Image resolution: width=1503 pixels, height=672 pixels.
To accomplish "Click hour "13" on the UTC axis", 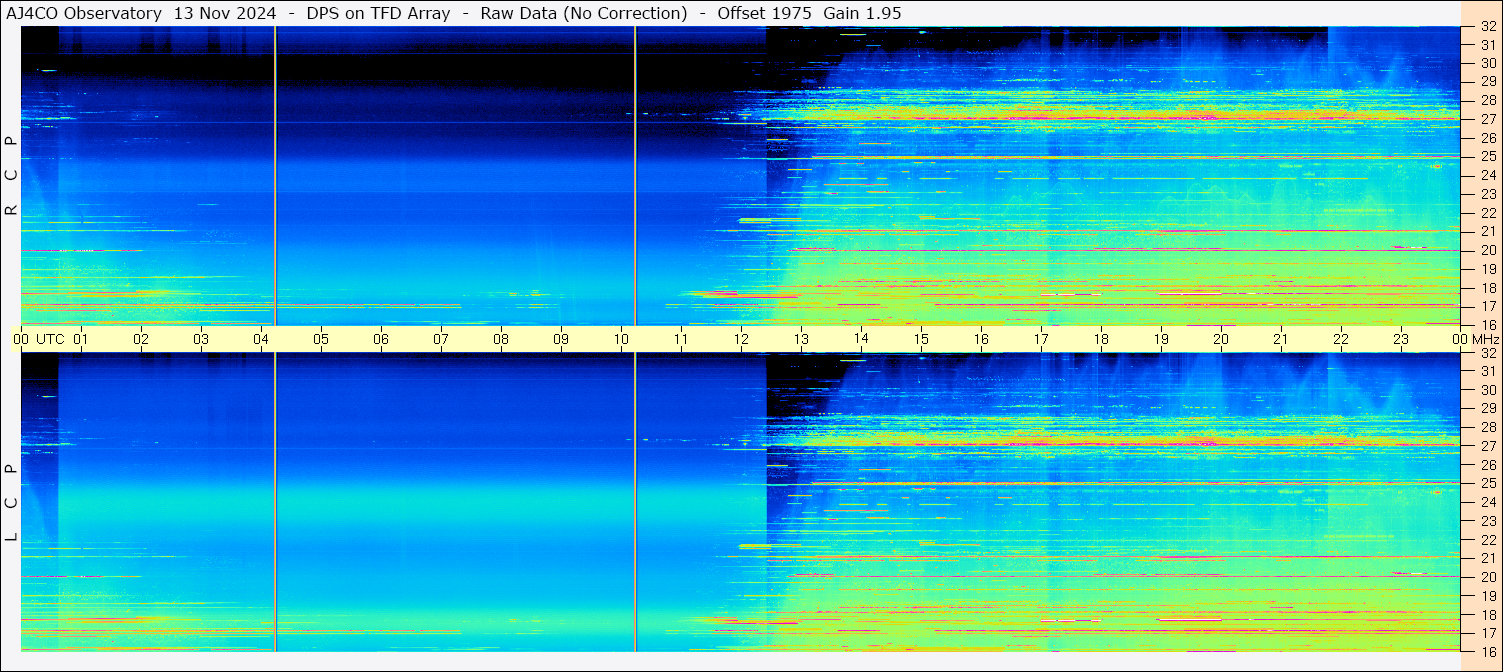I will point(801,339).
